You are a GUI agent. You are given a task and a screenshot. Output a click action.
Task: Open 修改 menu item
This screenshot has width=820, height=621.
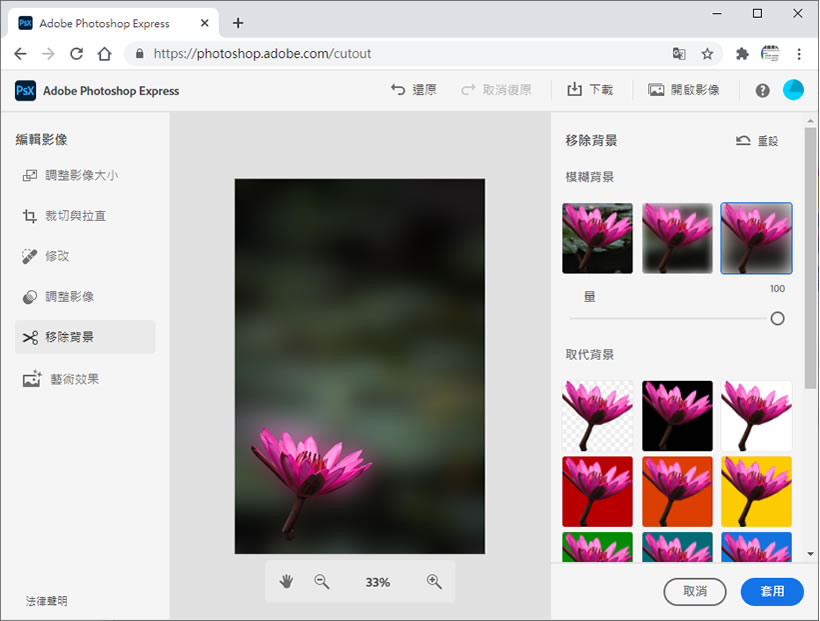click(x=85, y=256)
